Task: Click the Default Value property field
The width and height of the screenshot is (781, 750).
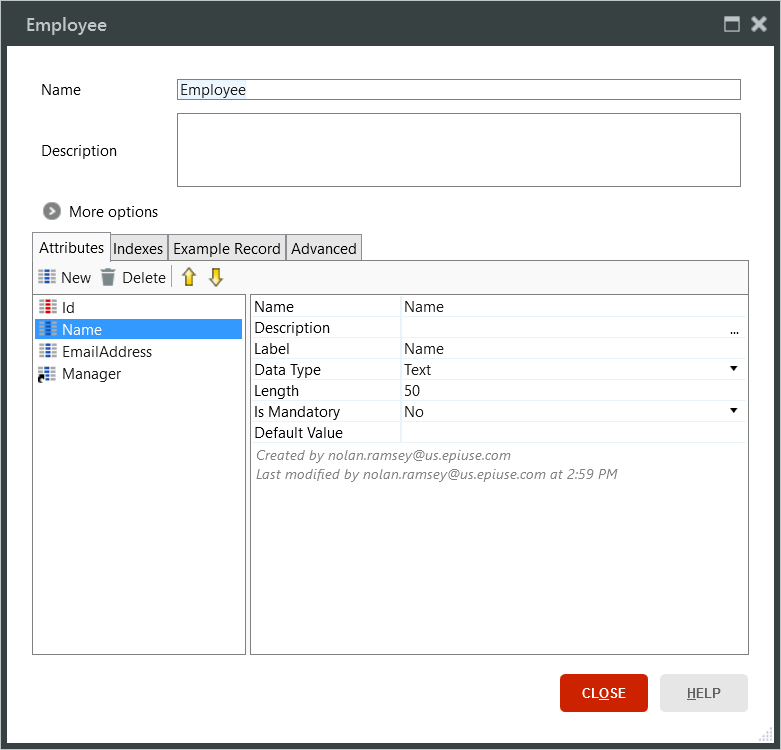Action: 573,432
